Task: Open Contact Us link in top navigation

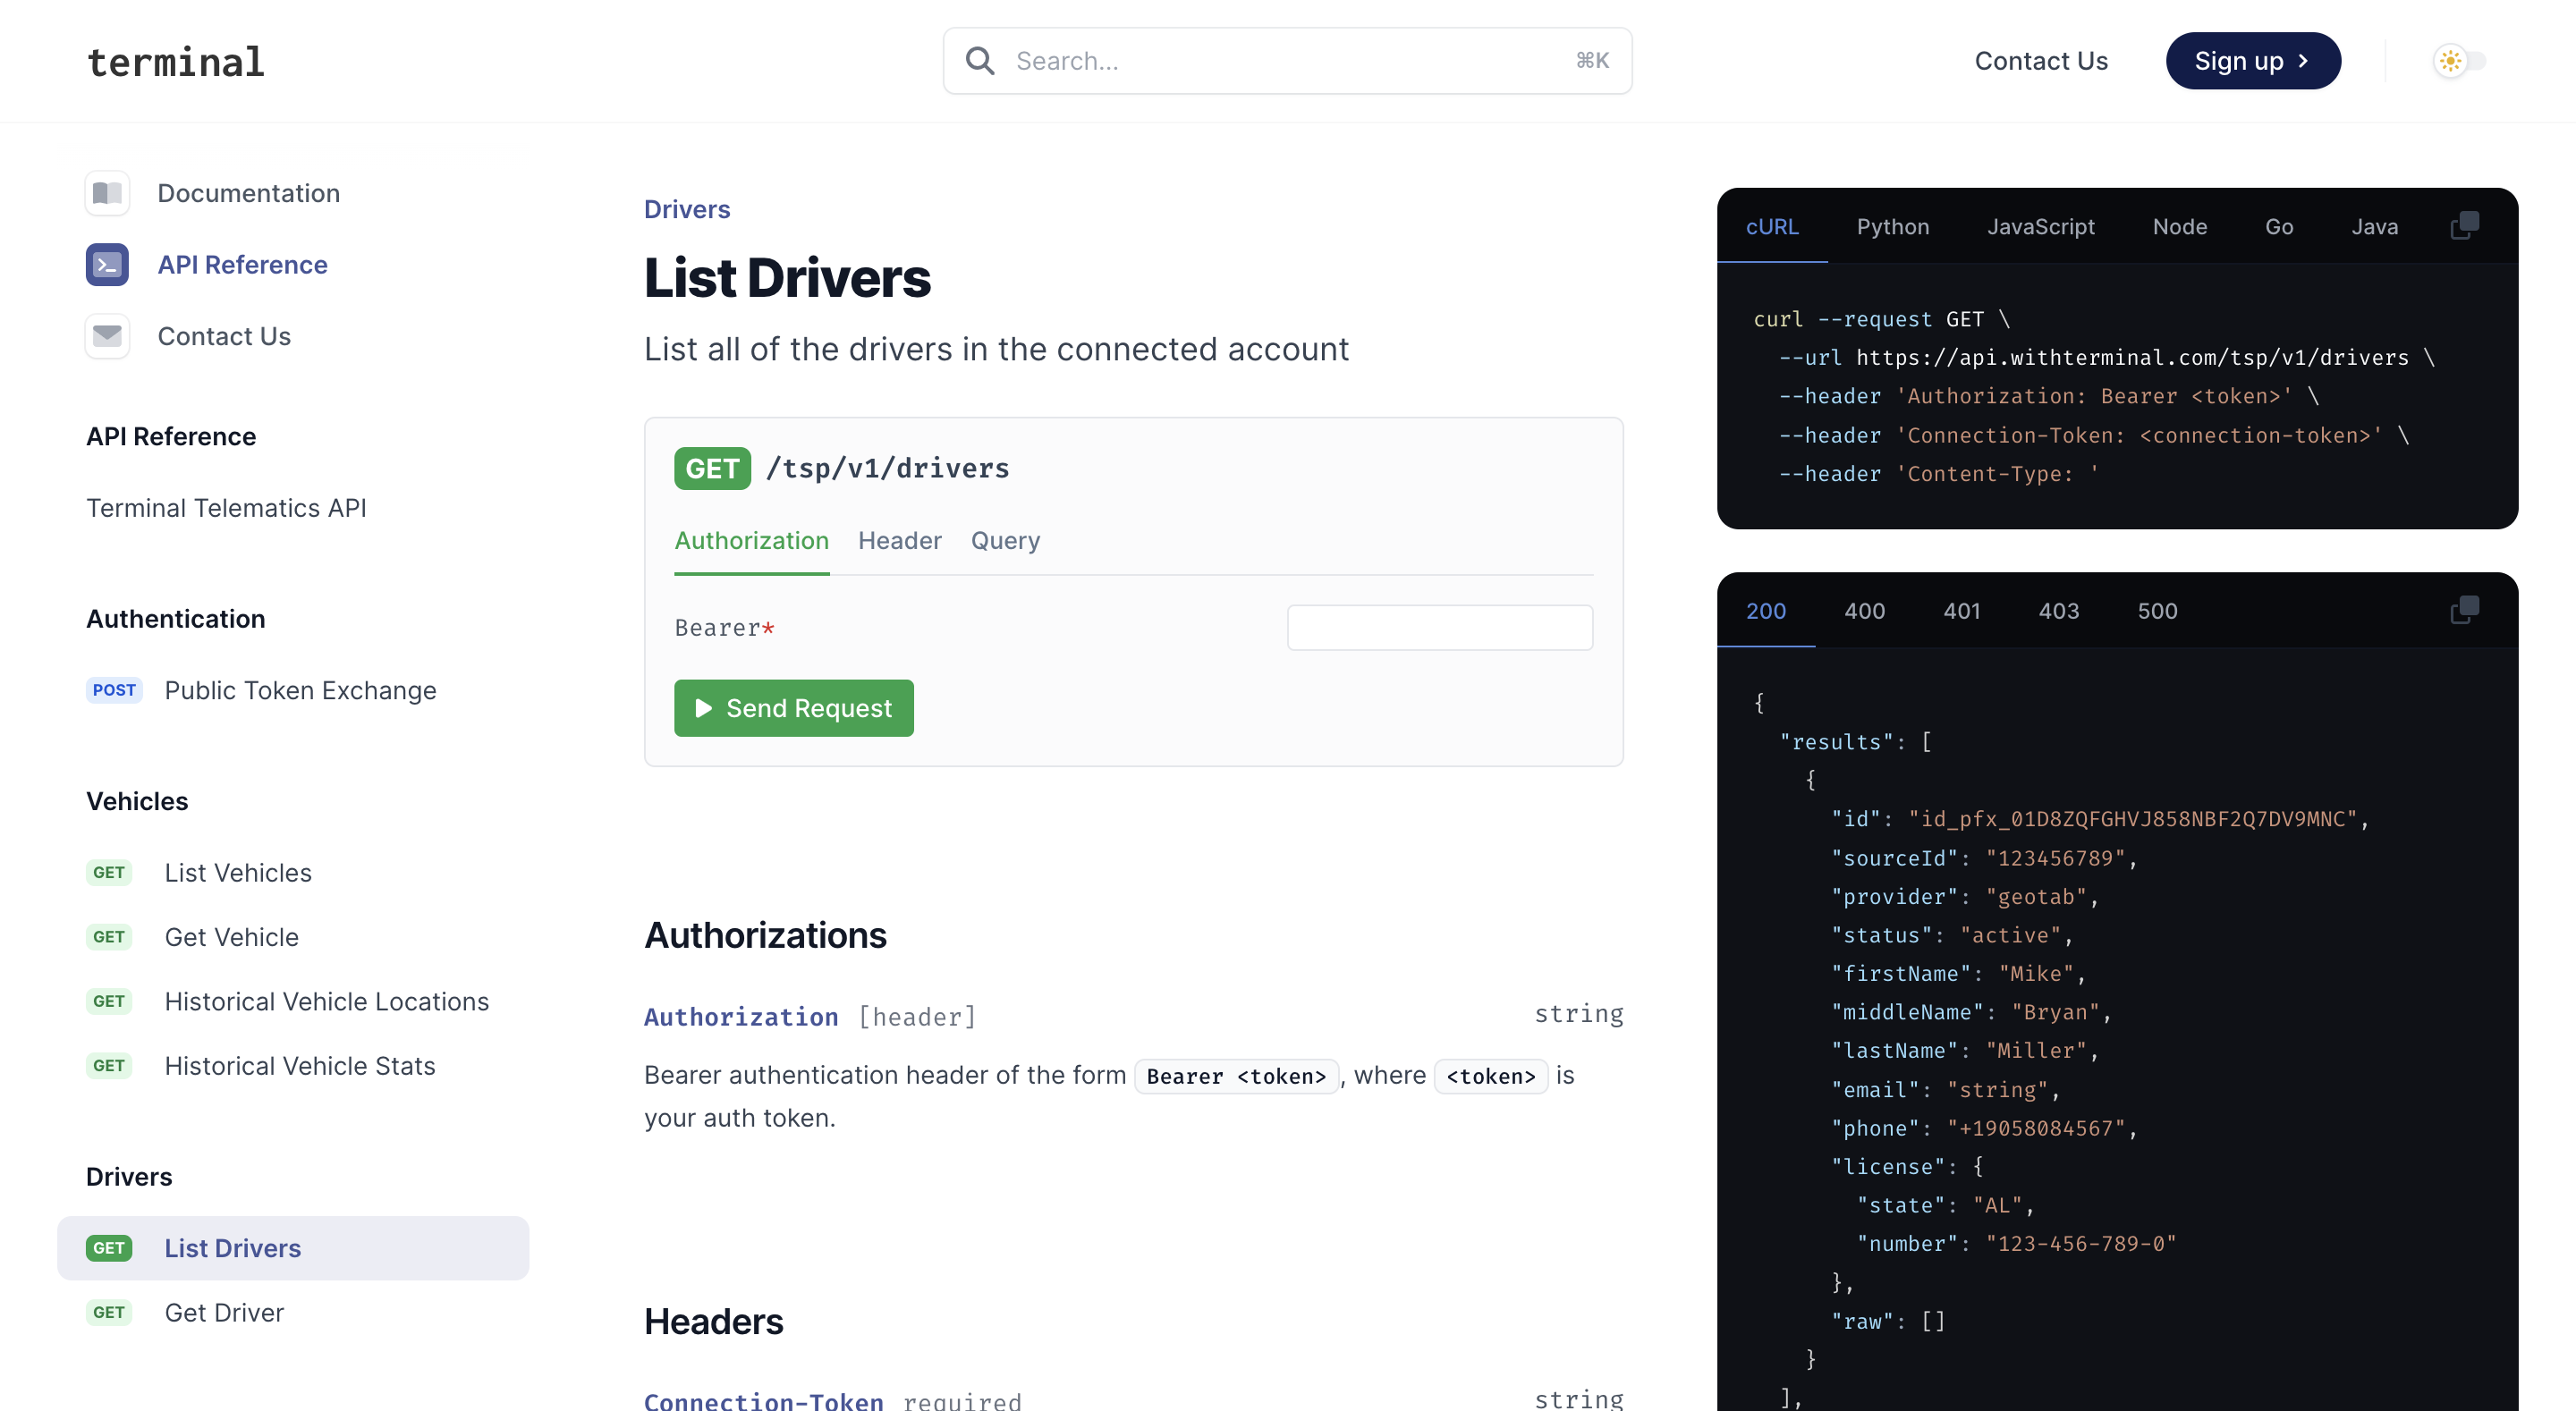Action: click(2040, 61)
